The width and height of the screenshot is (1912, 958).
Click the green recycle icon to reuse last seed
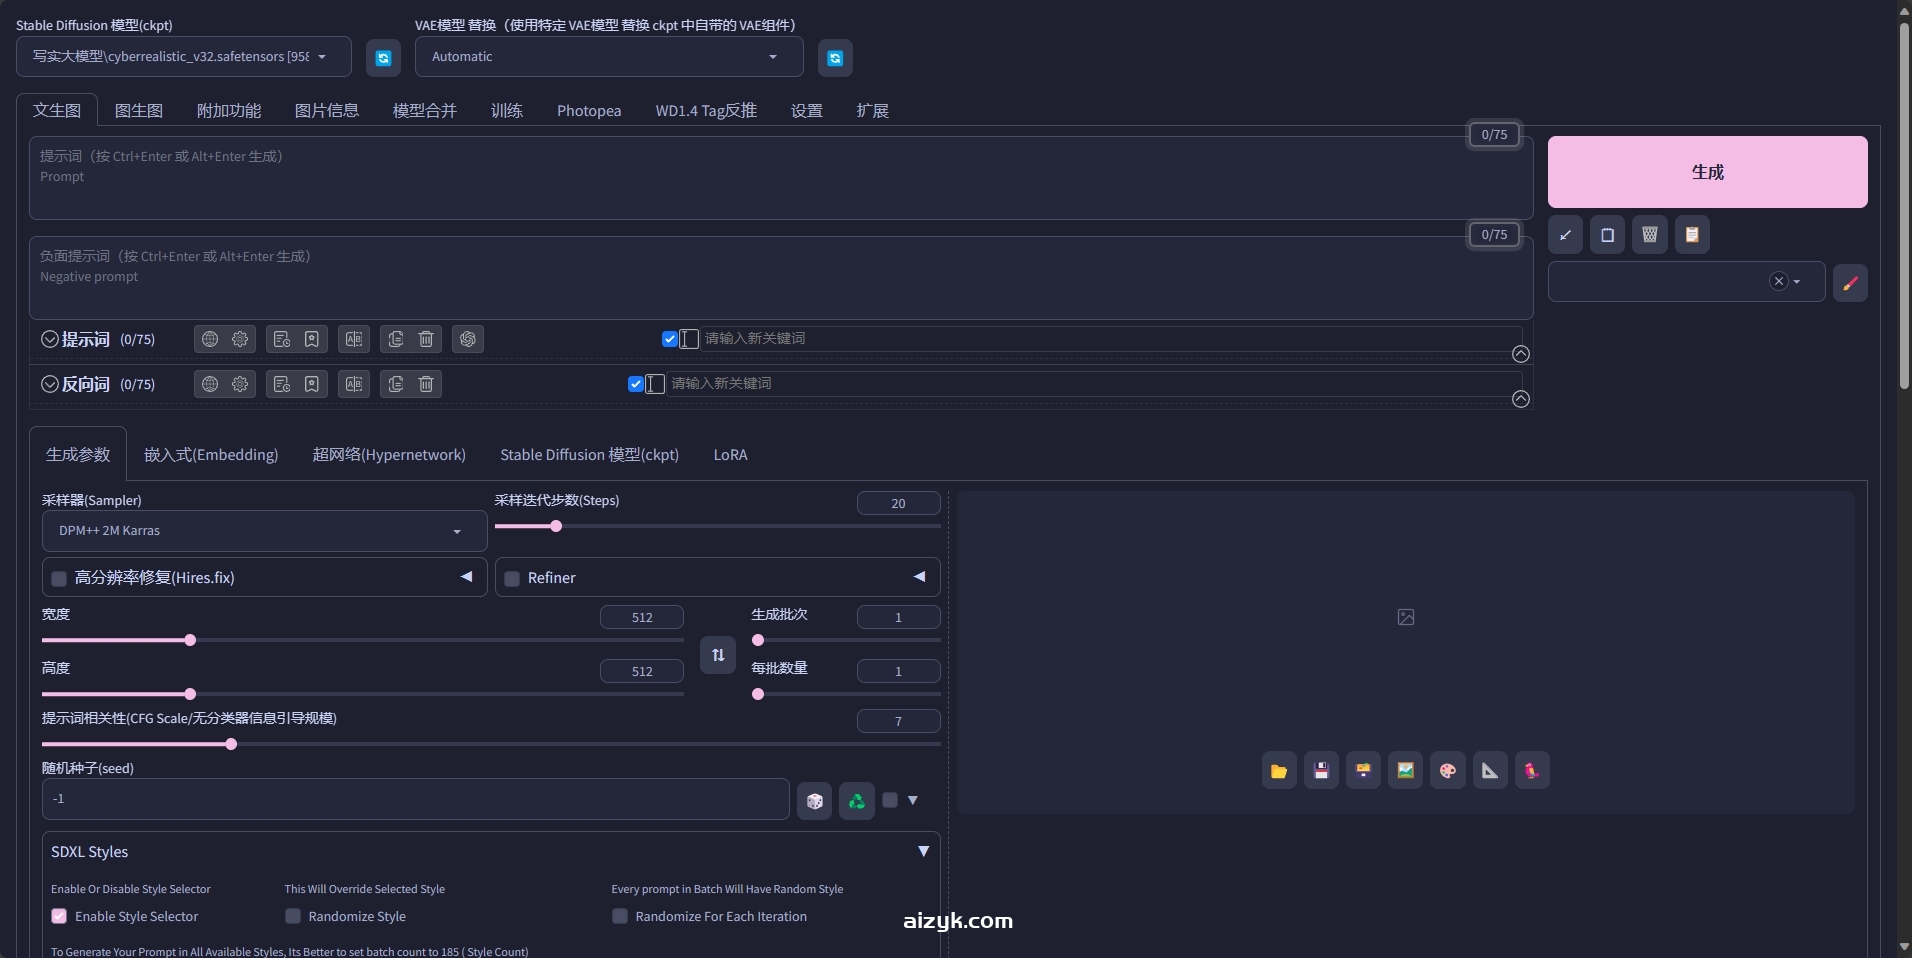855,800
